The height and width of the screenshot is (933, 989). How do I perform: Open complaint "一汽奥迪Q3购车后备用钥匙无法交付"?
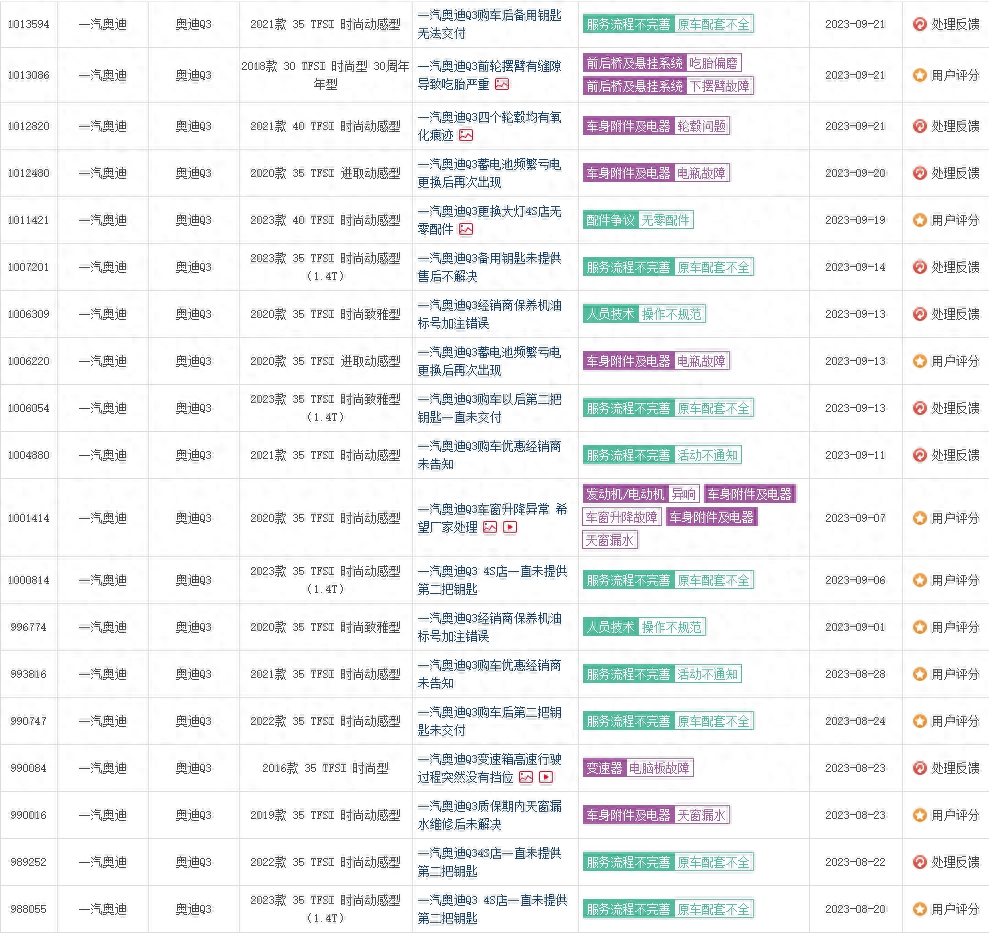489,24
